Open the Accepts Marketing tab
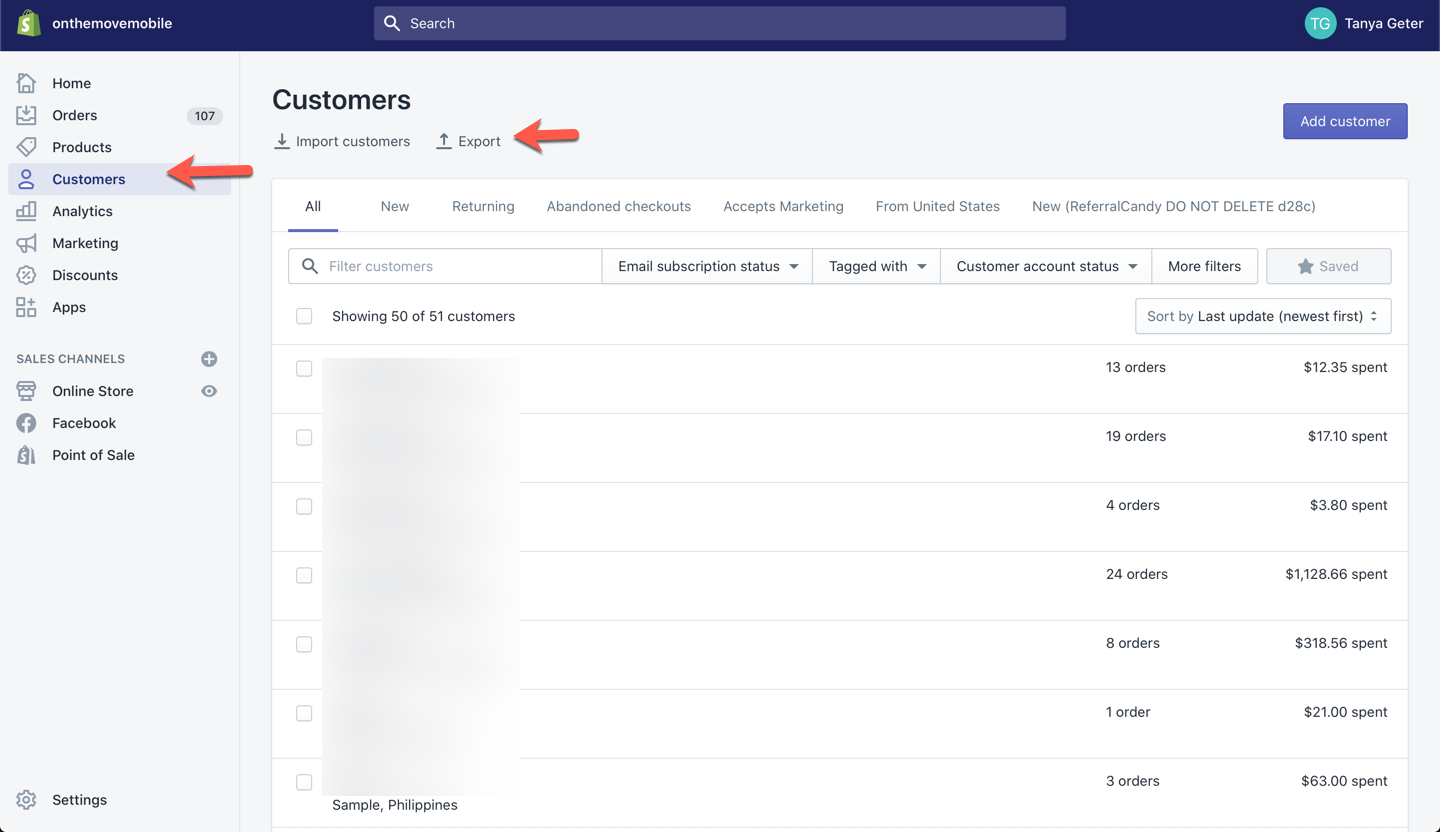The image size is (1440, 832). point(784,206)
